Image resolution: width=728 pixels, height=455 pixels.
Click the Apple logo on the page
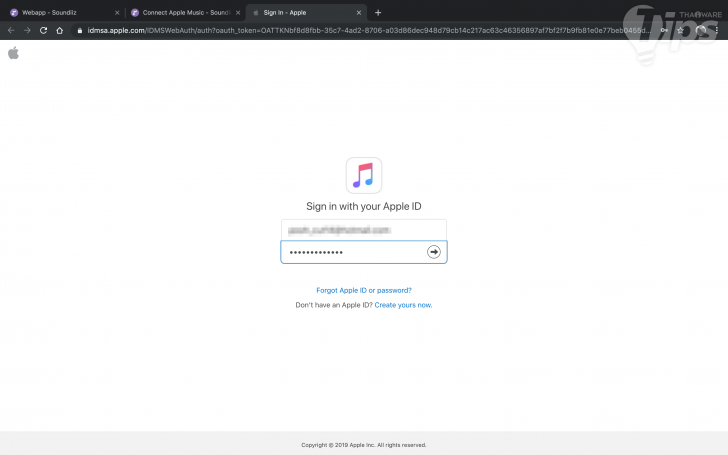pos(13,53)
